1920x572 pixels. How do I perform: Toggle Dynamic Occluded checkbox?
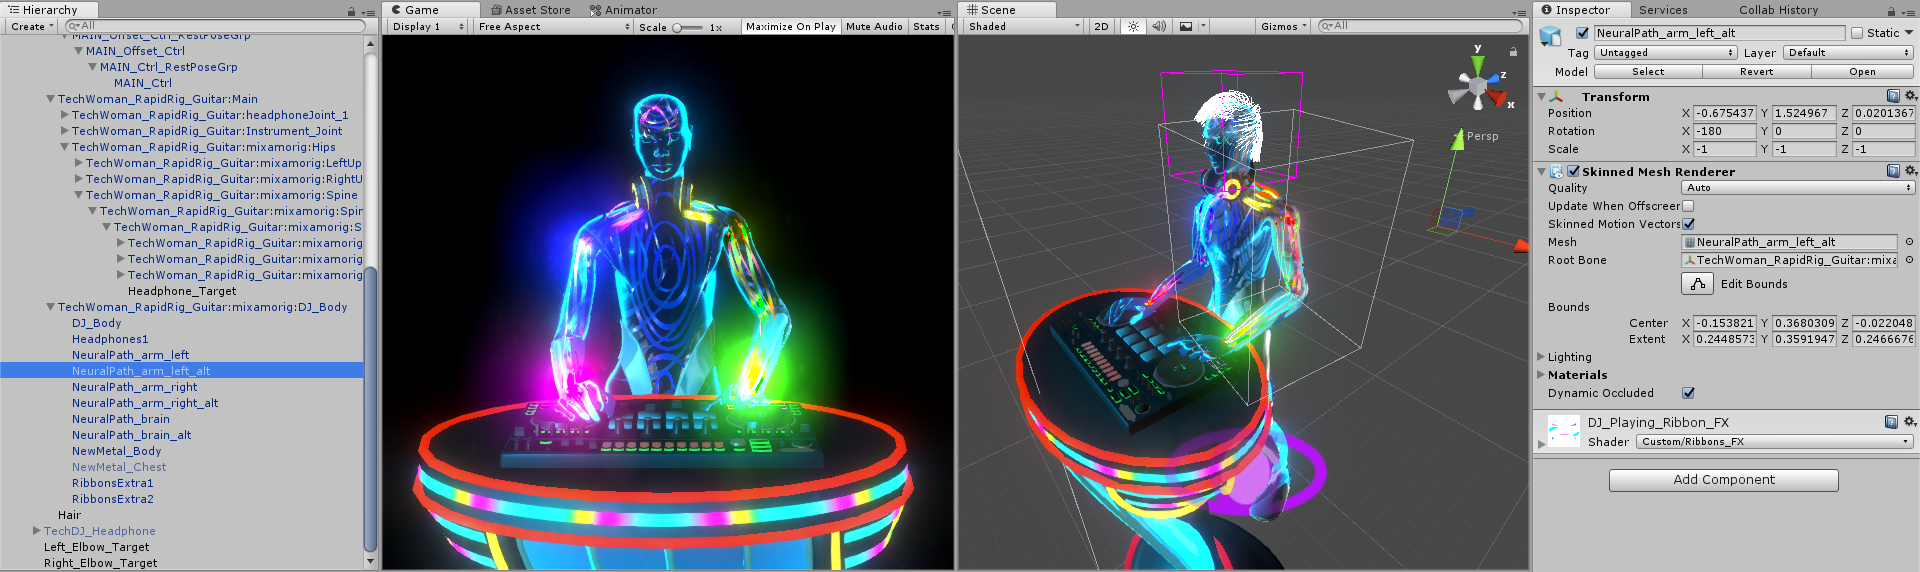pyautogui.click(x=1688, y=393)
